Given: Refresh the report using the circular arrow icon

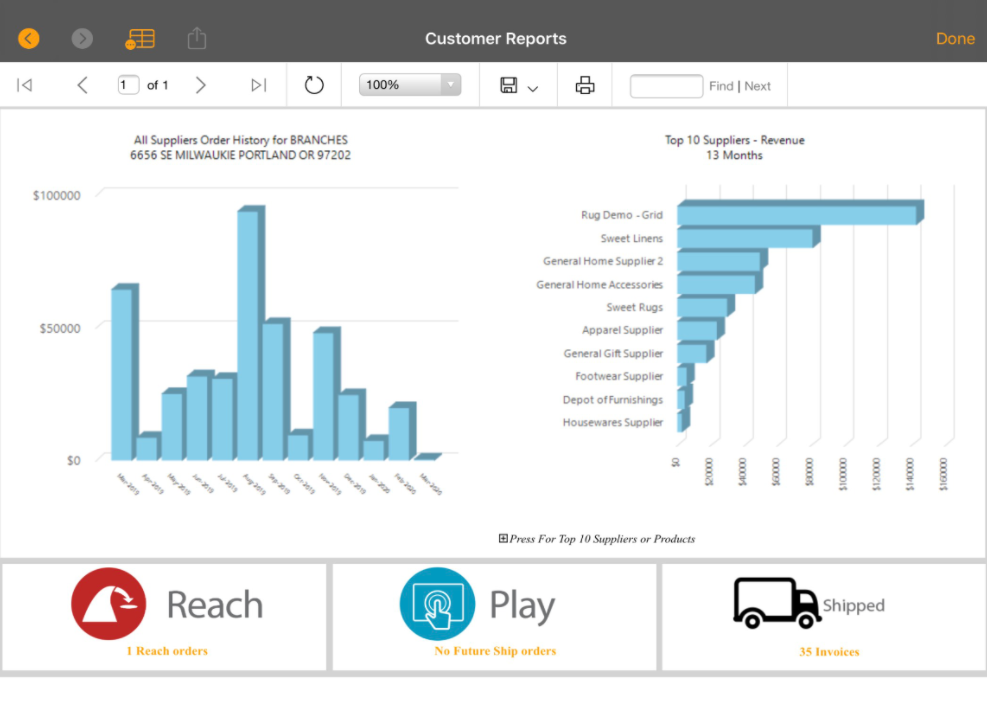Looking at the screenshot, I should click(313, 85).
